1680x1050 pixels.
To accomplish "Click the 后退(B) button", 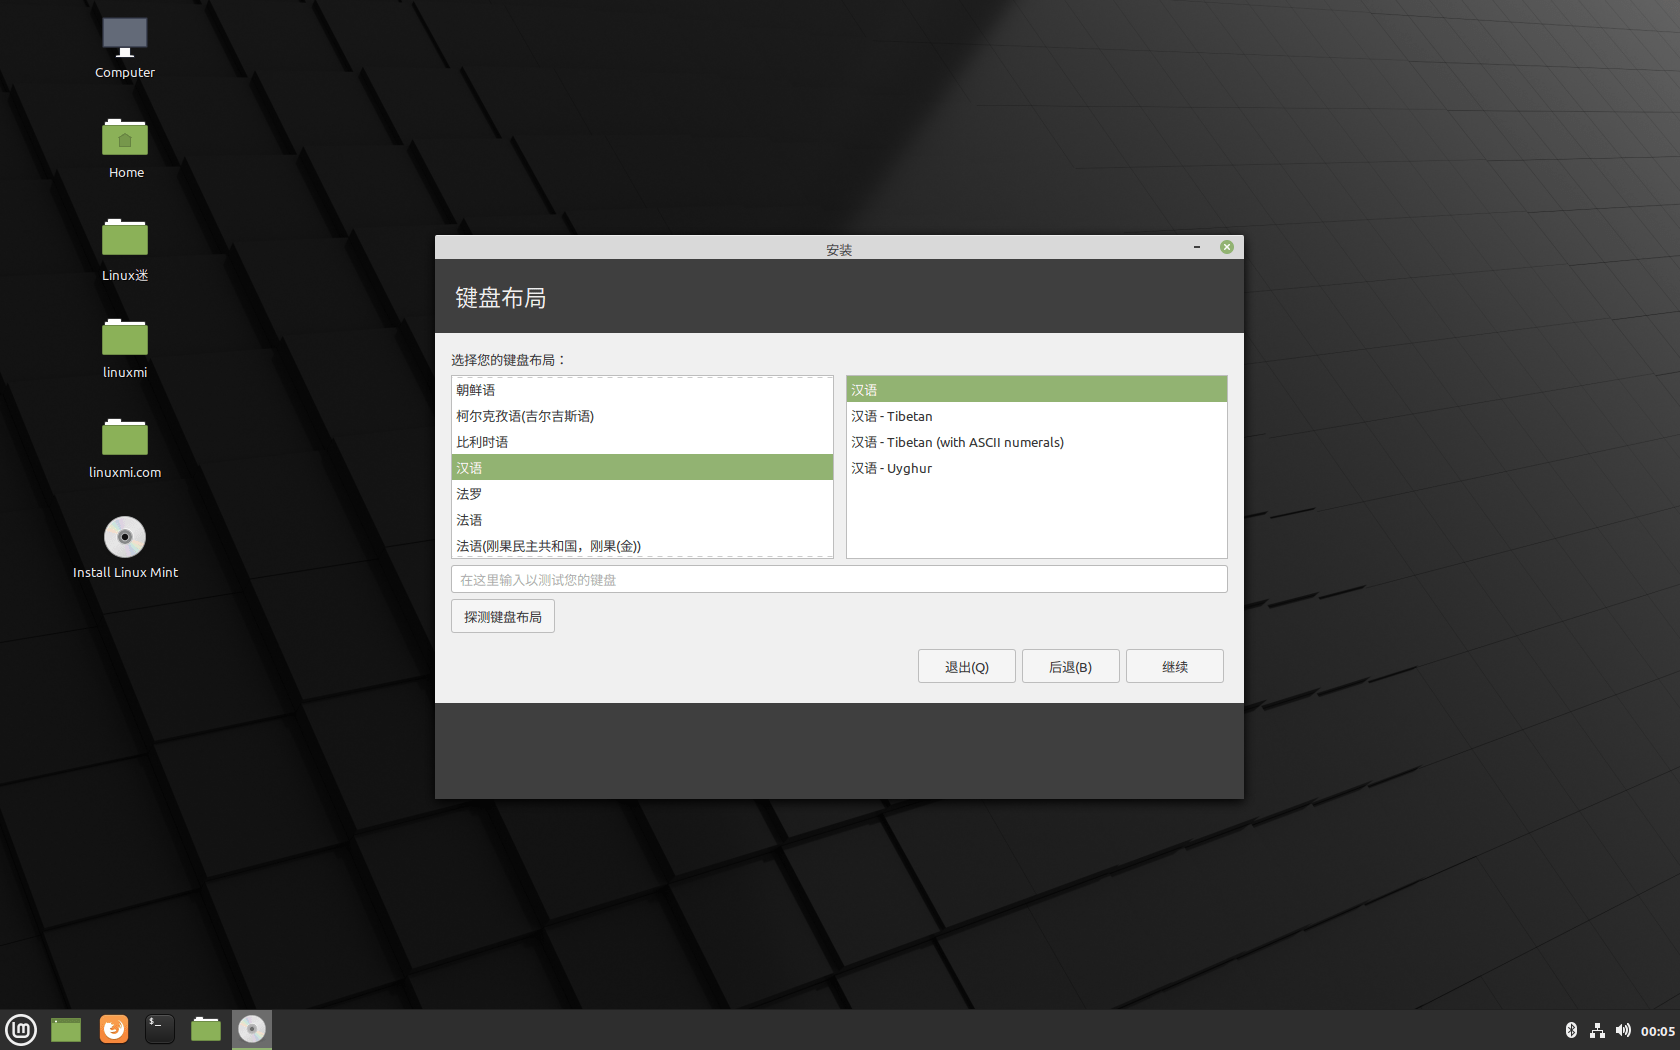I will pyautogui.click(x=1070, y=666).
